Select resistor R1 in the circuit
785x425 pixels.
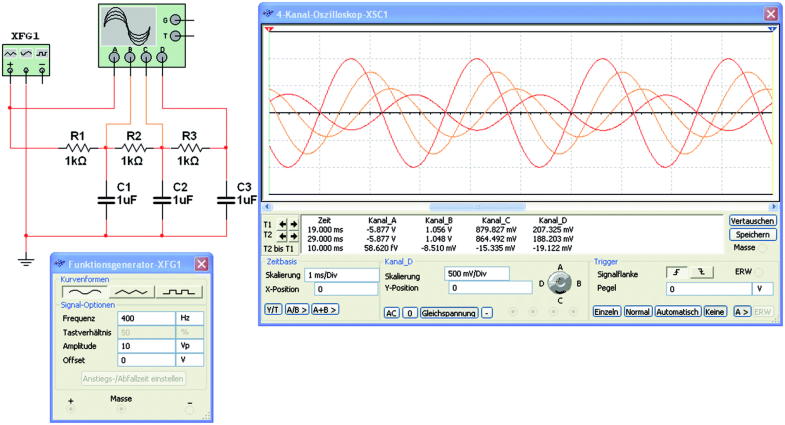77,148
